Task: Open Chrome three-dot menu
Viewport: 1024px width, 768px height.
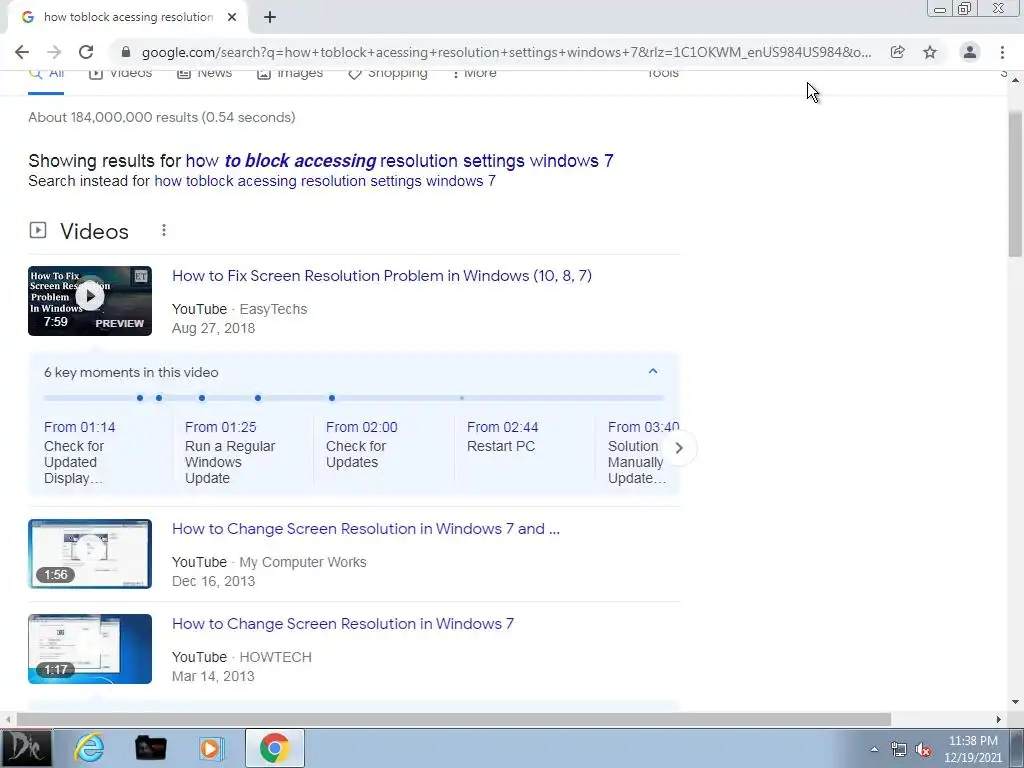Action: click(1002, 52)
